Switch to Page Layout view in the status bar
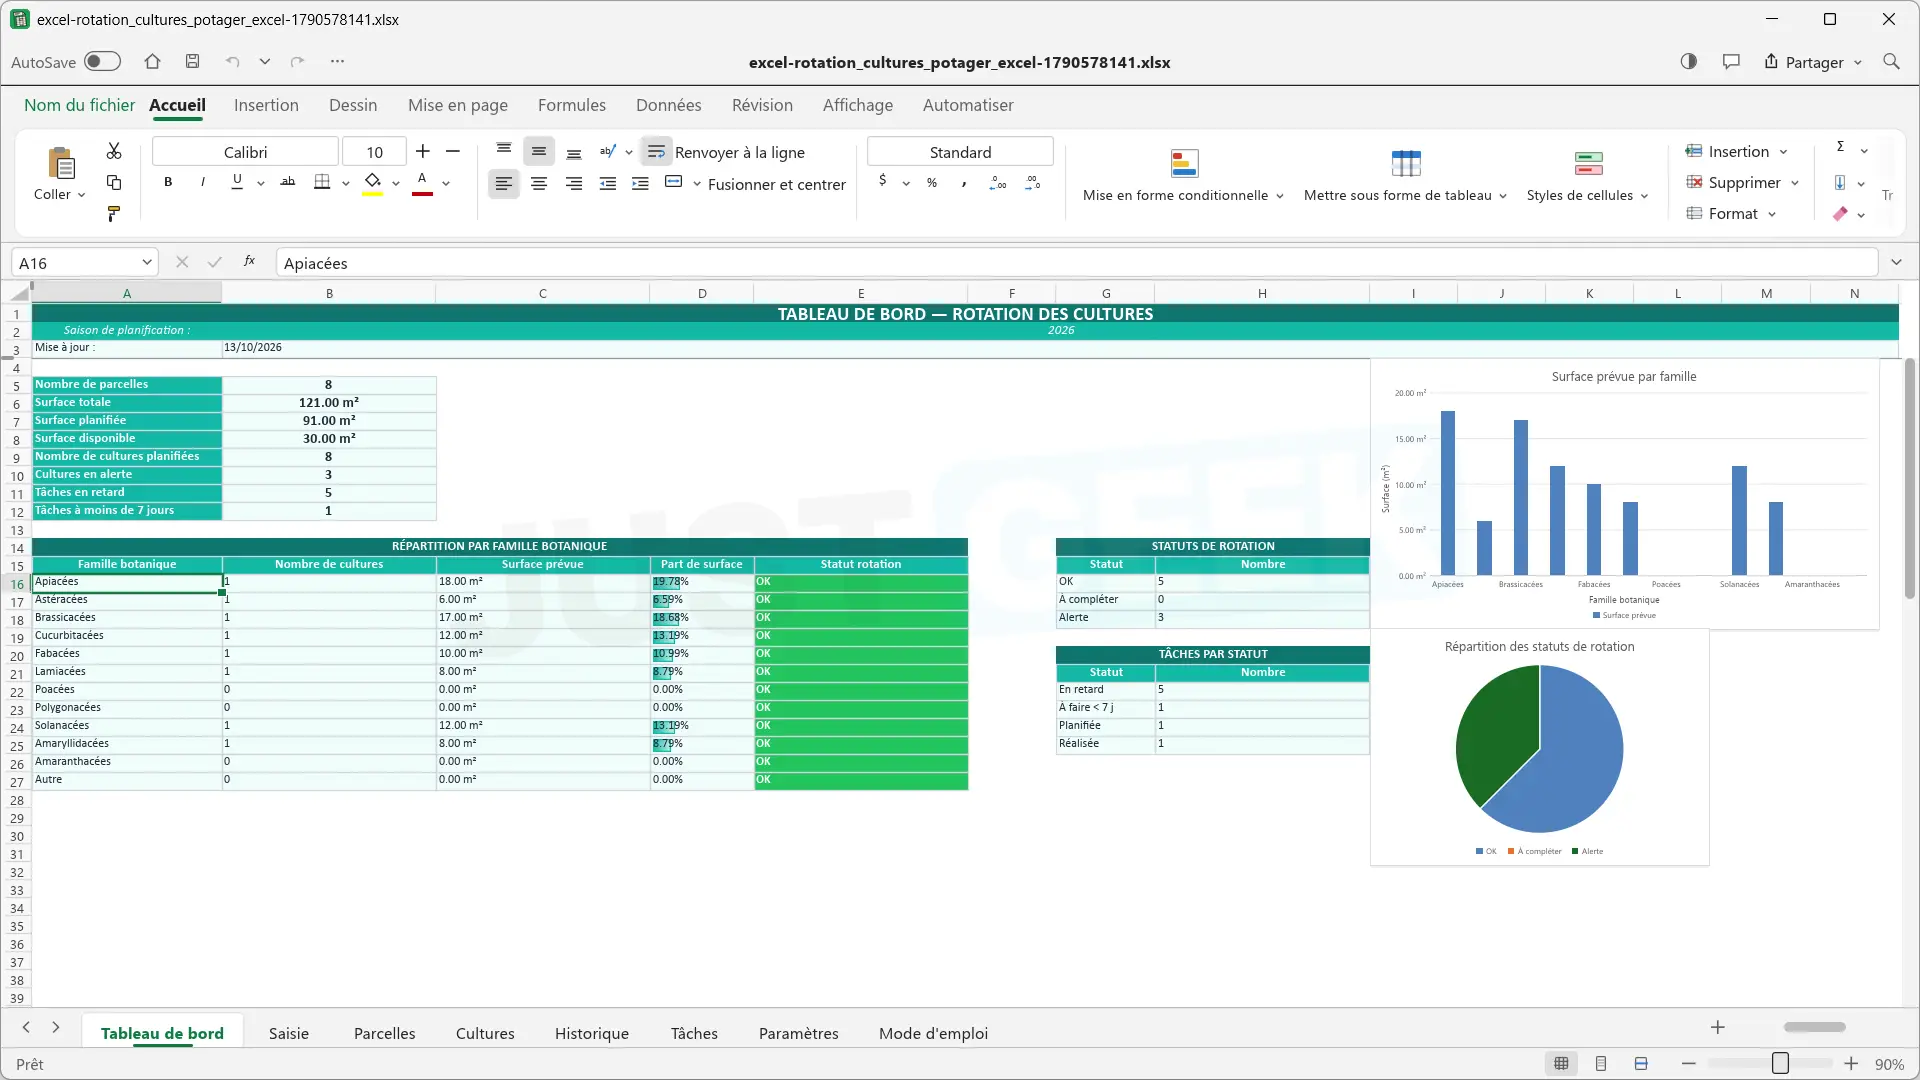The height and width of the screenshot is (1080, 1920). 1601,1064
